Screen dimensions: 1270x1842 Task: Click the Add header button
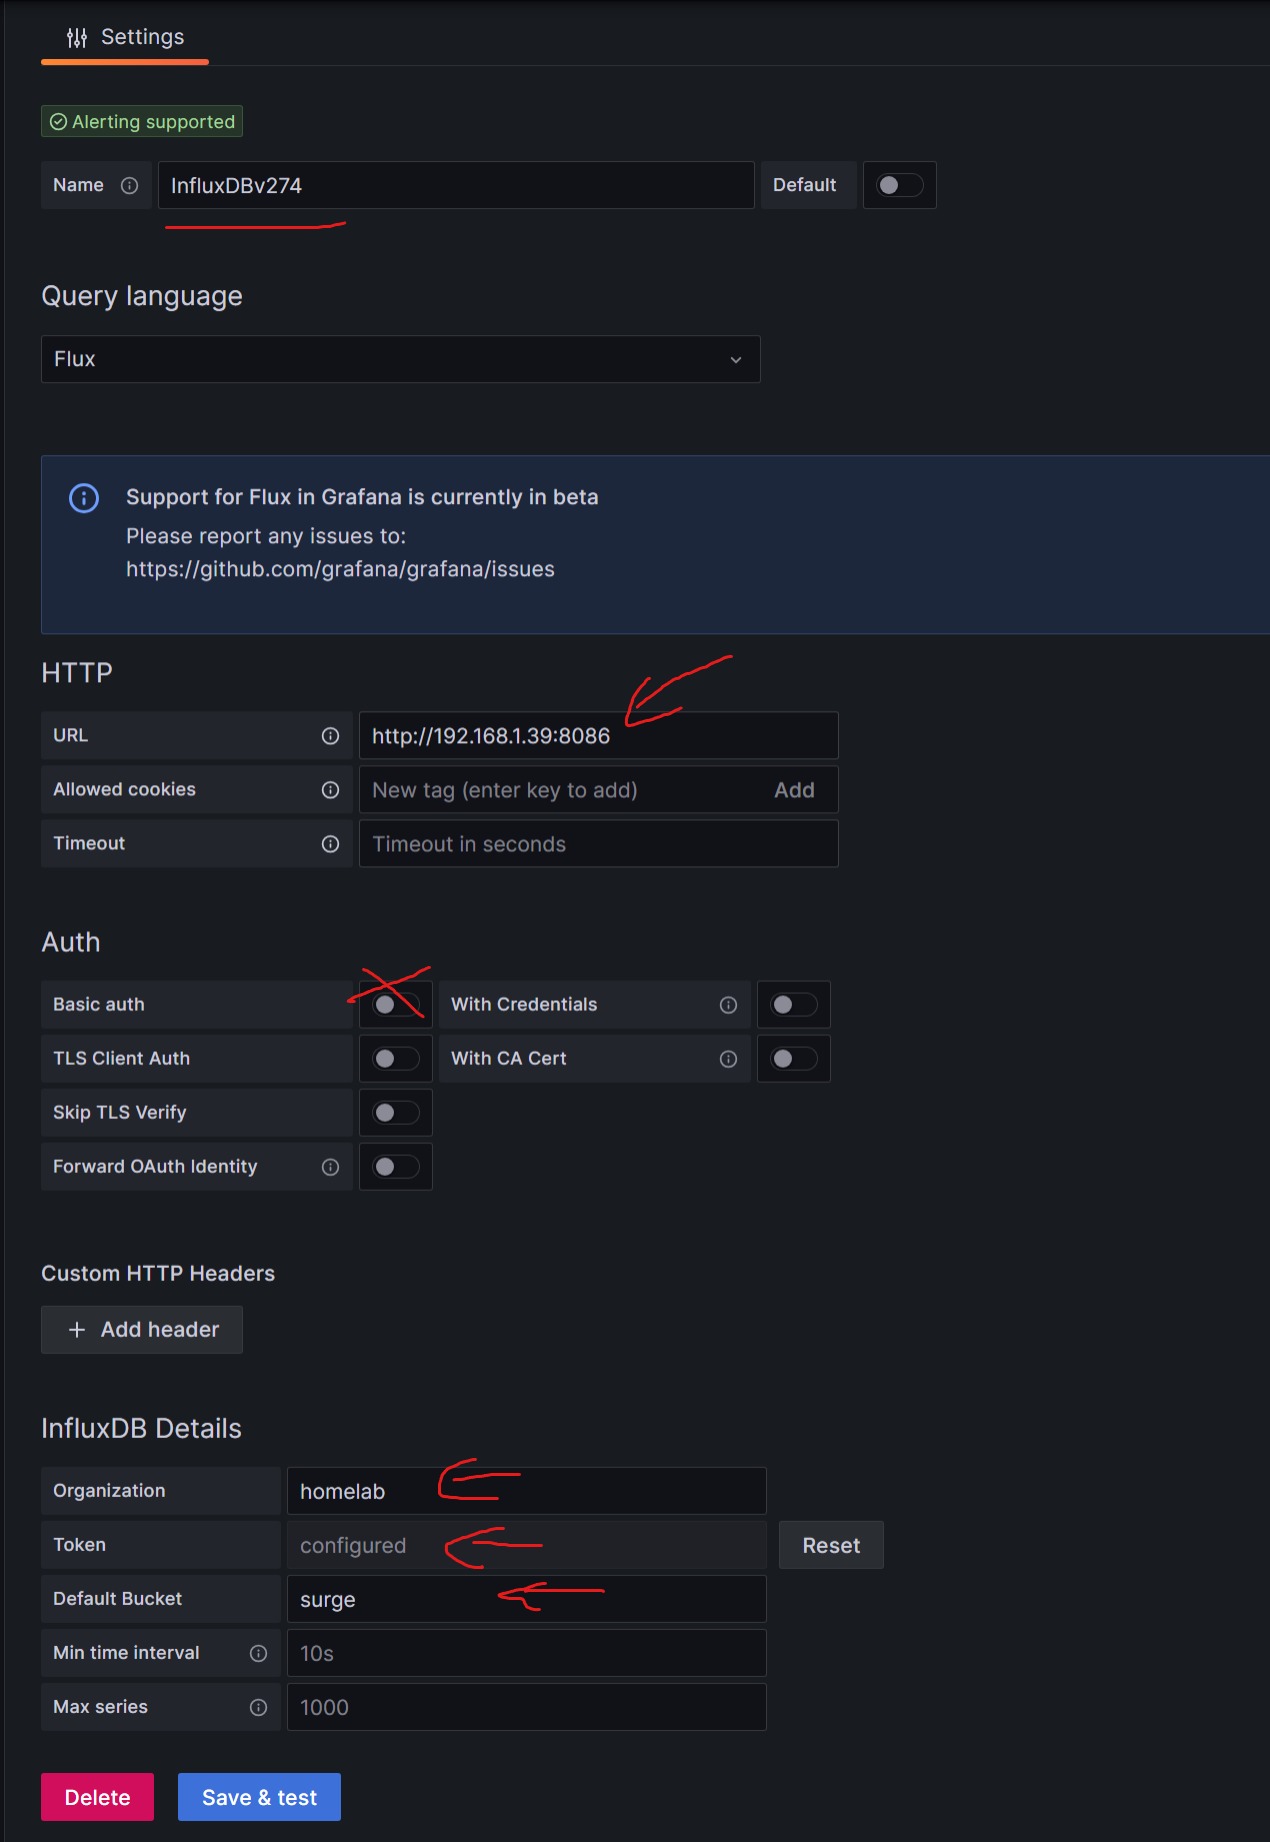point(142,1330)
